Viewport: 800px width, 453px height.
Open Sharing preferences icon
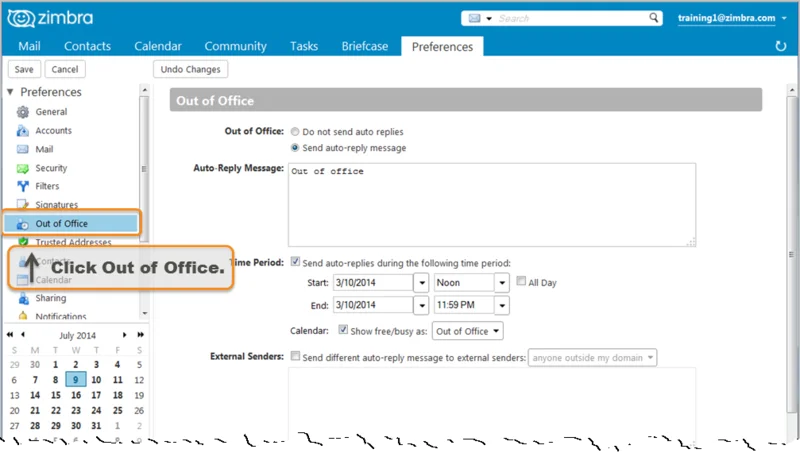[x=23, y=298]
